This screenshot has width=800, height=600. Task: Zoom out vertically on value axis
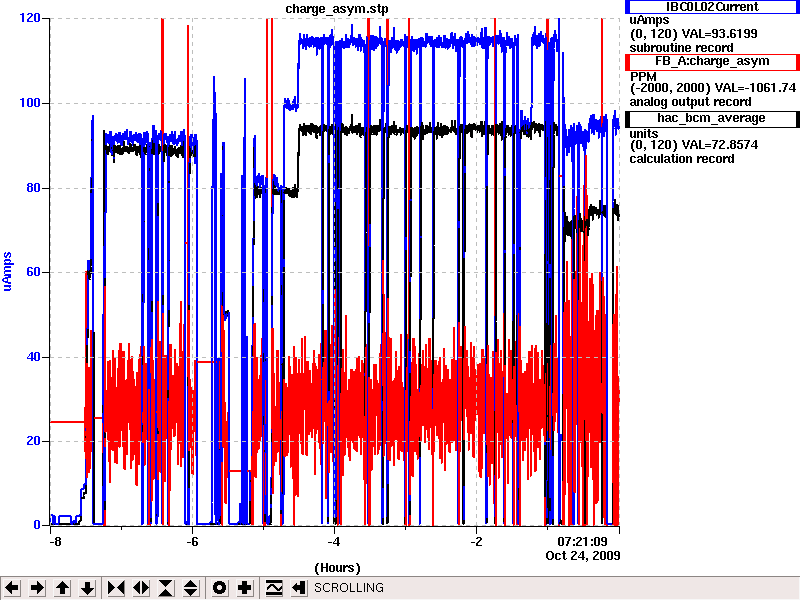click(191, 588)
